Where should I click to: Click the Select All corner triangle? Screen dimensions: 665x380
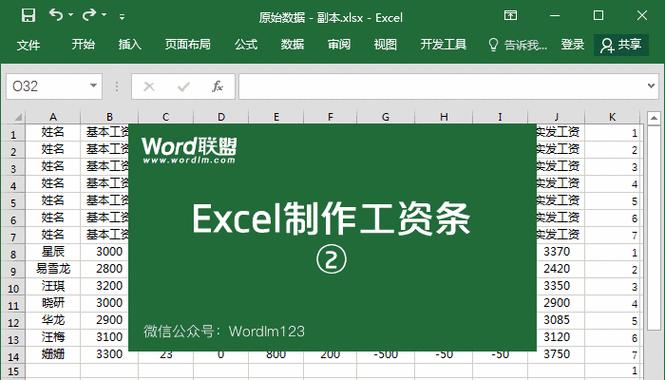tap(18, 117)
